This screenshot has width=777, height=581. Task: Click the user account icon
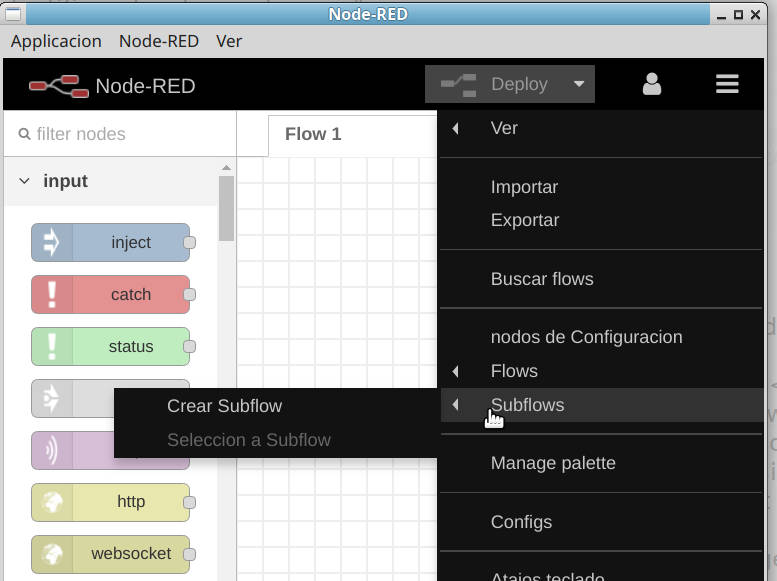click(x=652, y=85)
